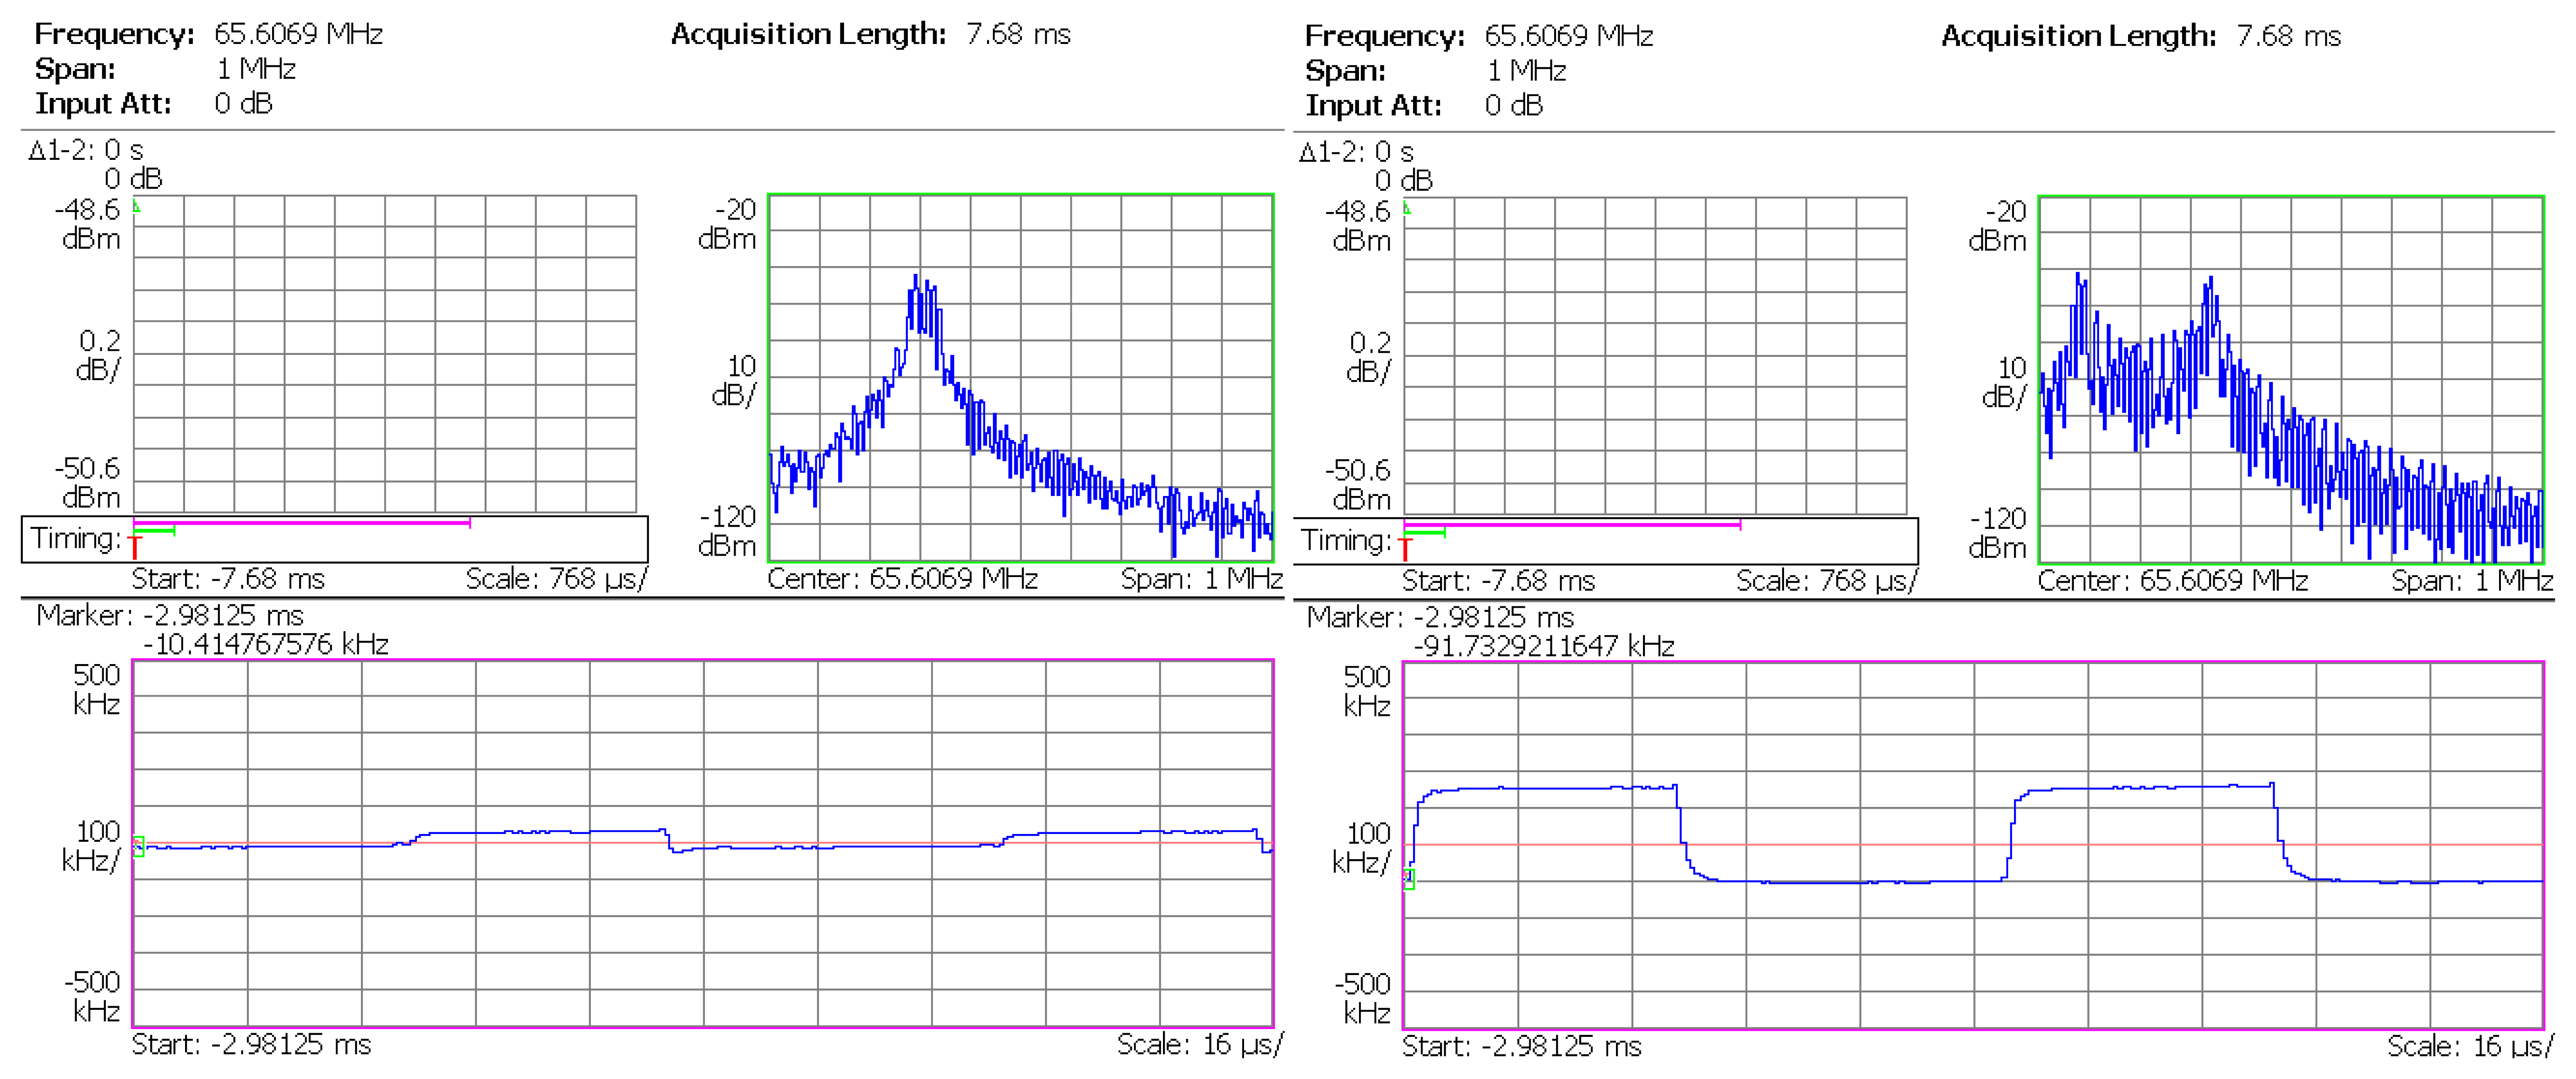
Task: Click the spectrum peak in left green-bordered plot
Action: [x=916, y=278]
